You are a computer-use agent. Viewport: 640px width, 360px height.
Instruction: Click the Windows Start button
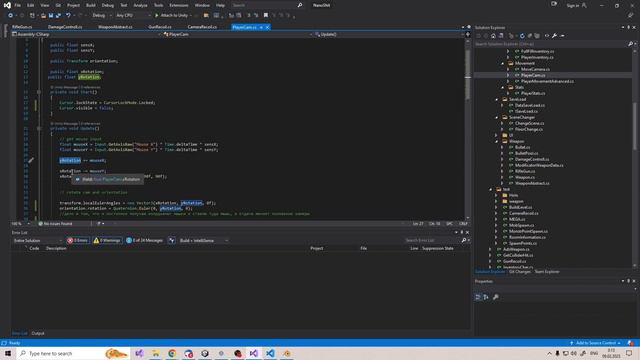[x=8, y=353]
